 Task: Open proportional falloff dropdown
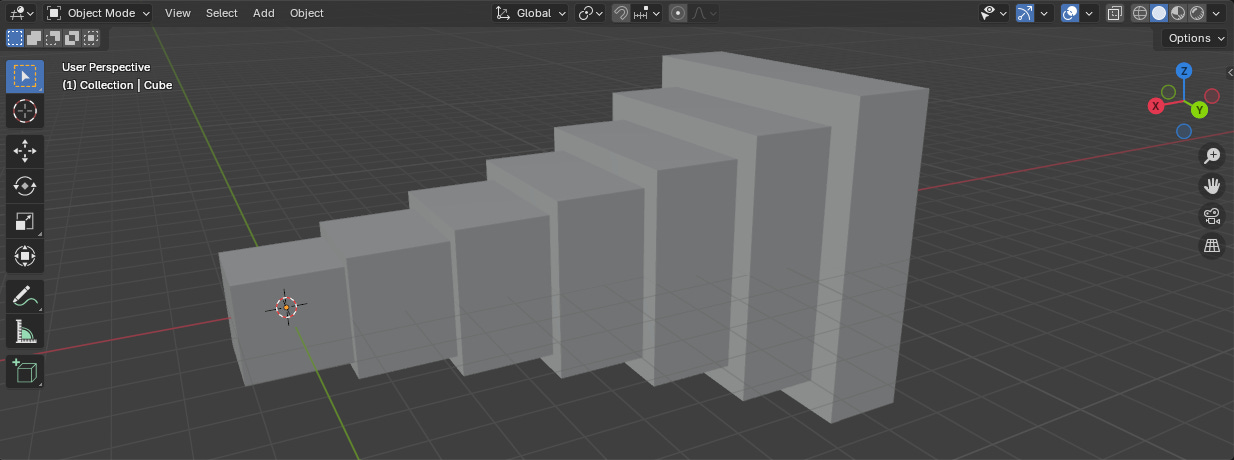point(704,13)
